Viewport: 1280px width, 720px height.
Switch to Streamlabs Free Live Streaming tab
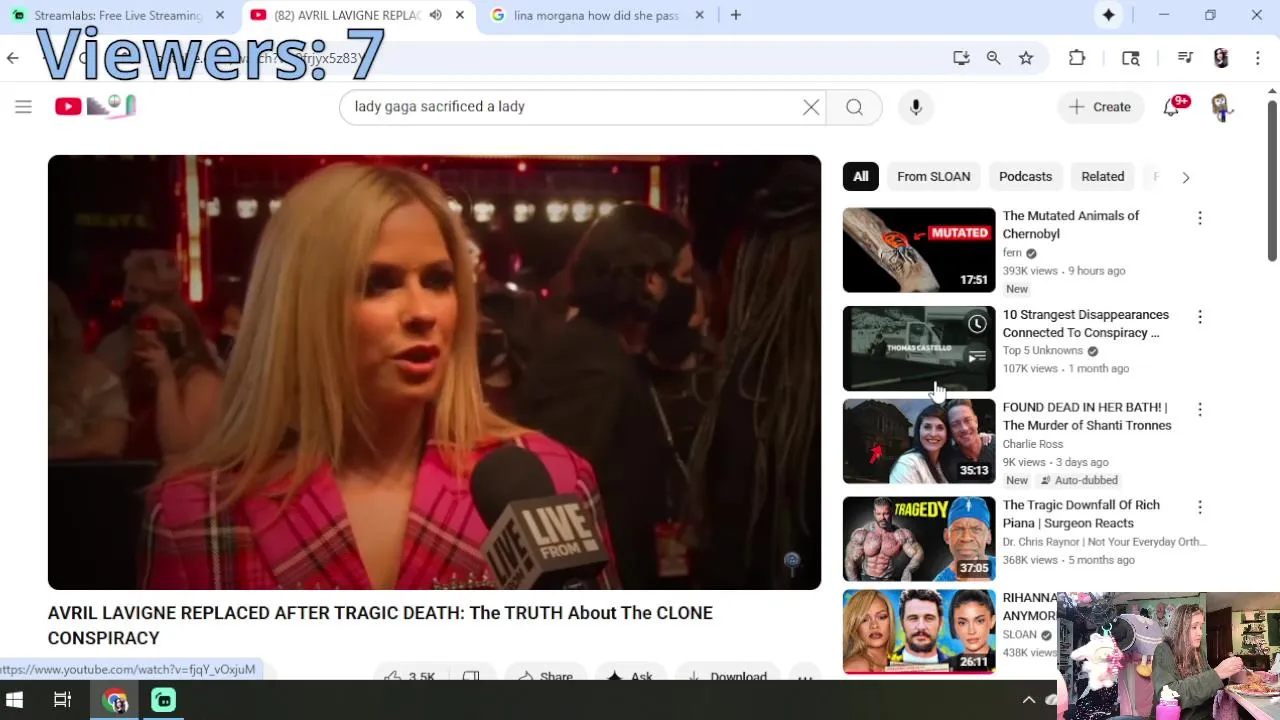click(x=118, y=15)
